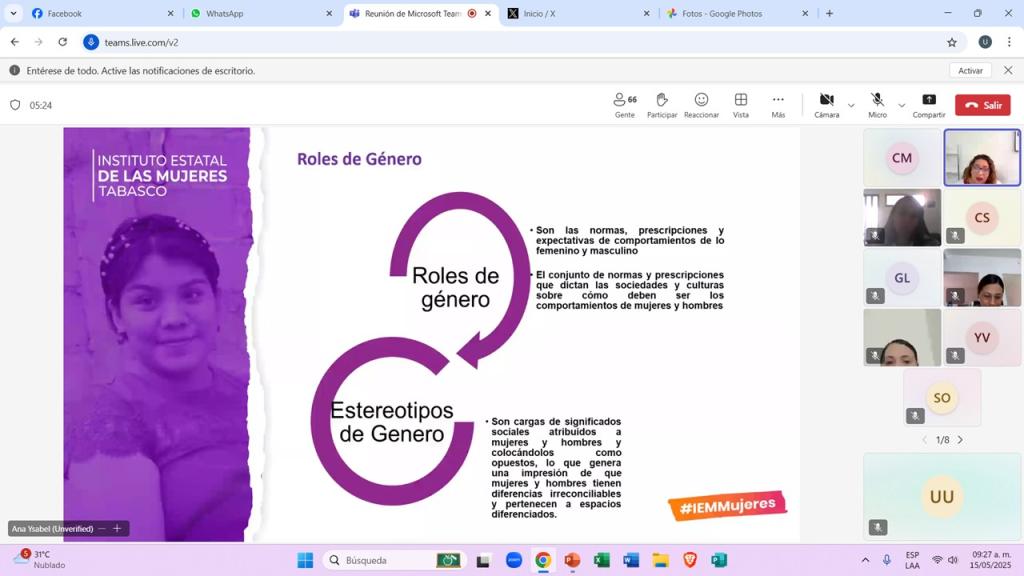The width and height of the screenshot is (1024, 576).
Task: Turn on the Cámara toggle
Action: [826, 104]
